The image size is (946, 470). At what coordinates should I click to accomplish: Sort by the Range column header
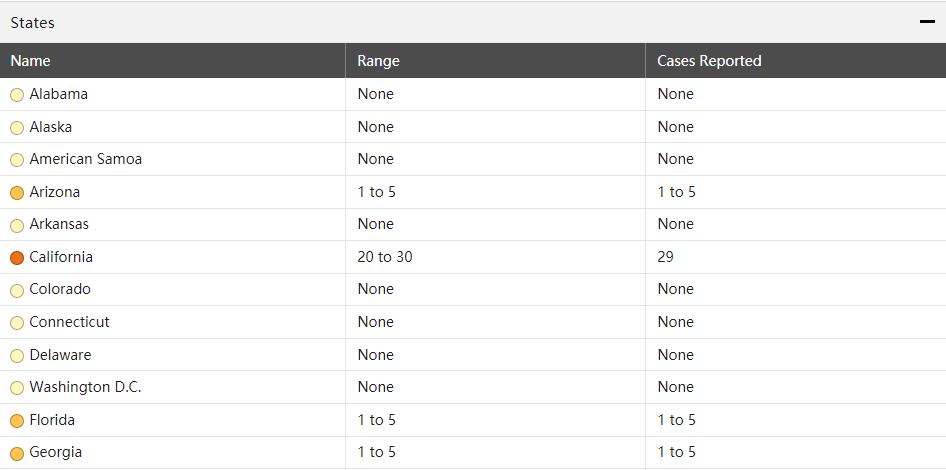(x=378, y=61)
